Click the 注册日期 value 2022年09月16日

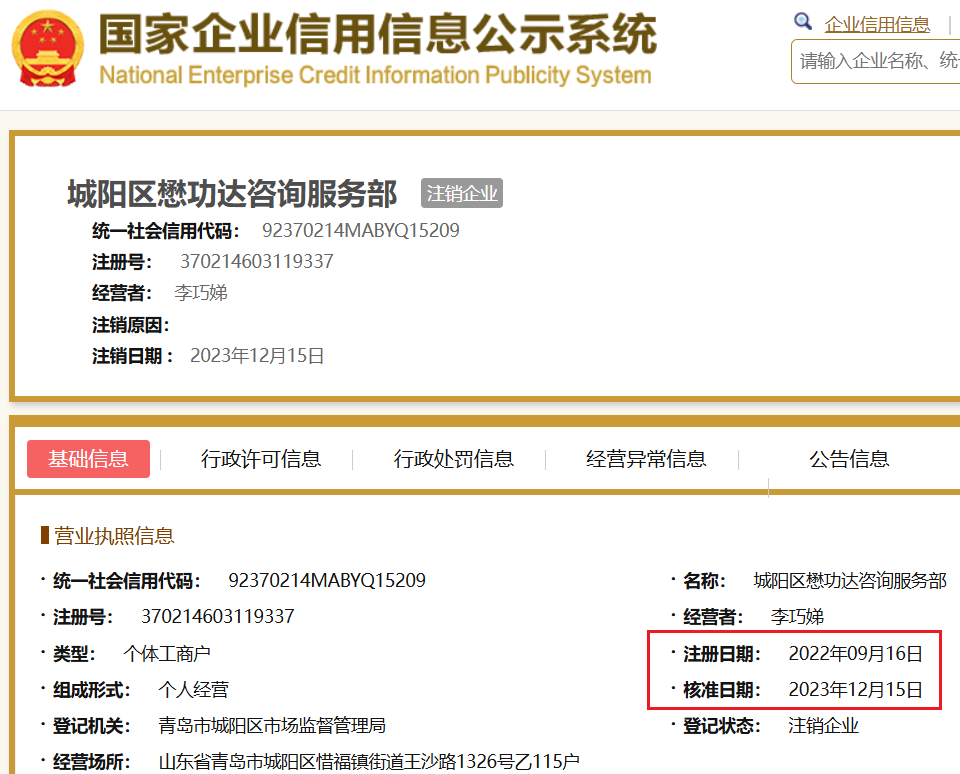pyautogui.click(x=855, y=654)
